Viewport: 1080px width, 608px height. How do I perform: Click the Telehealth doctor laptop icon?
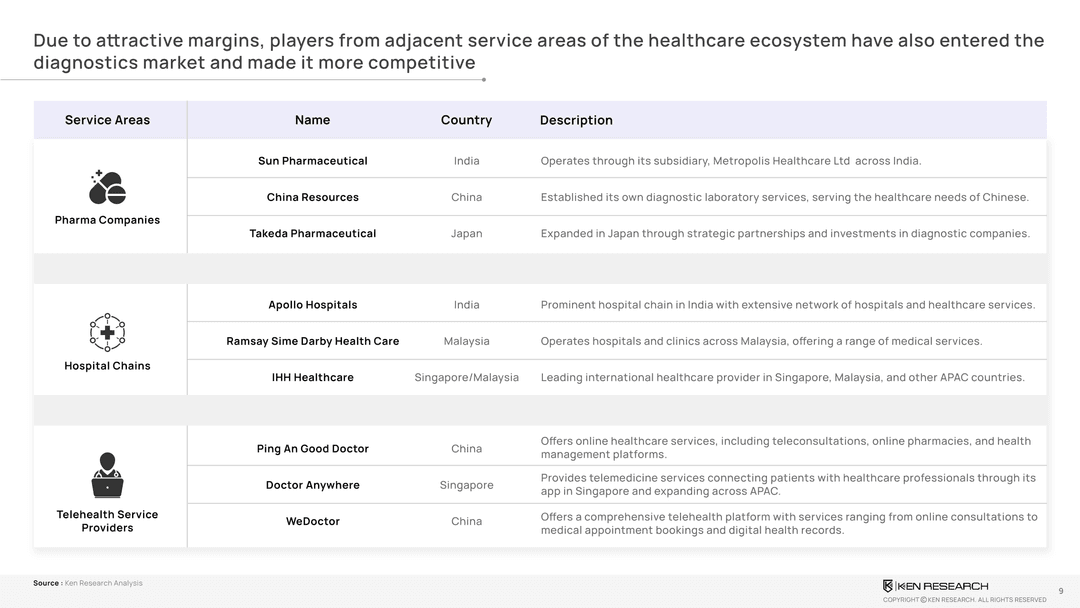click(x=107, y=476)
